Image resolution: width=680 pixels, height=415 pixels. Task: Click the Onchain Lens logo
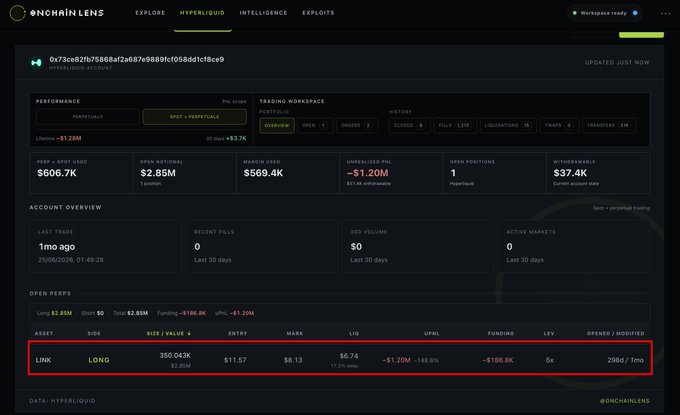[x=57, y=13]
